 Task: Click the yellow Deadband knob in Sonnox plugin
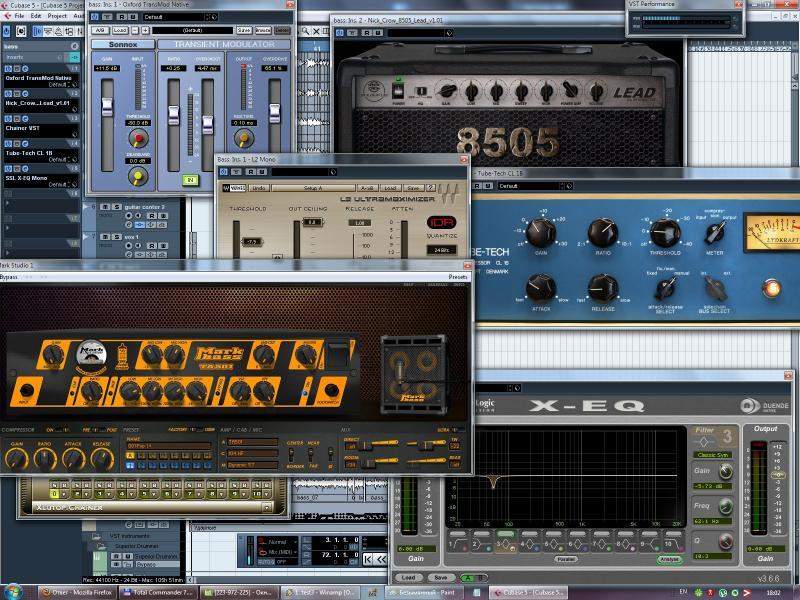(138, 177)
